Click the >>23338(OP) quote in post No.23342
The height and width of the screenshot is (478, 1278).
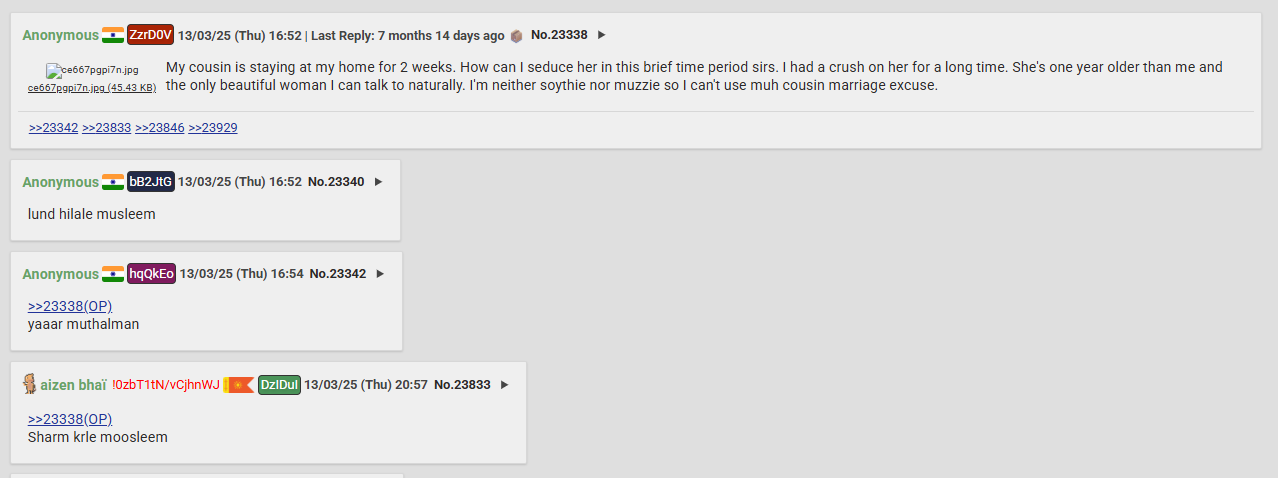pos(70,307)
